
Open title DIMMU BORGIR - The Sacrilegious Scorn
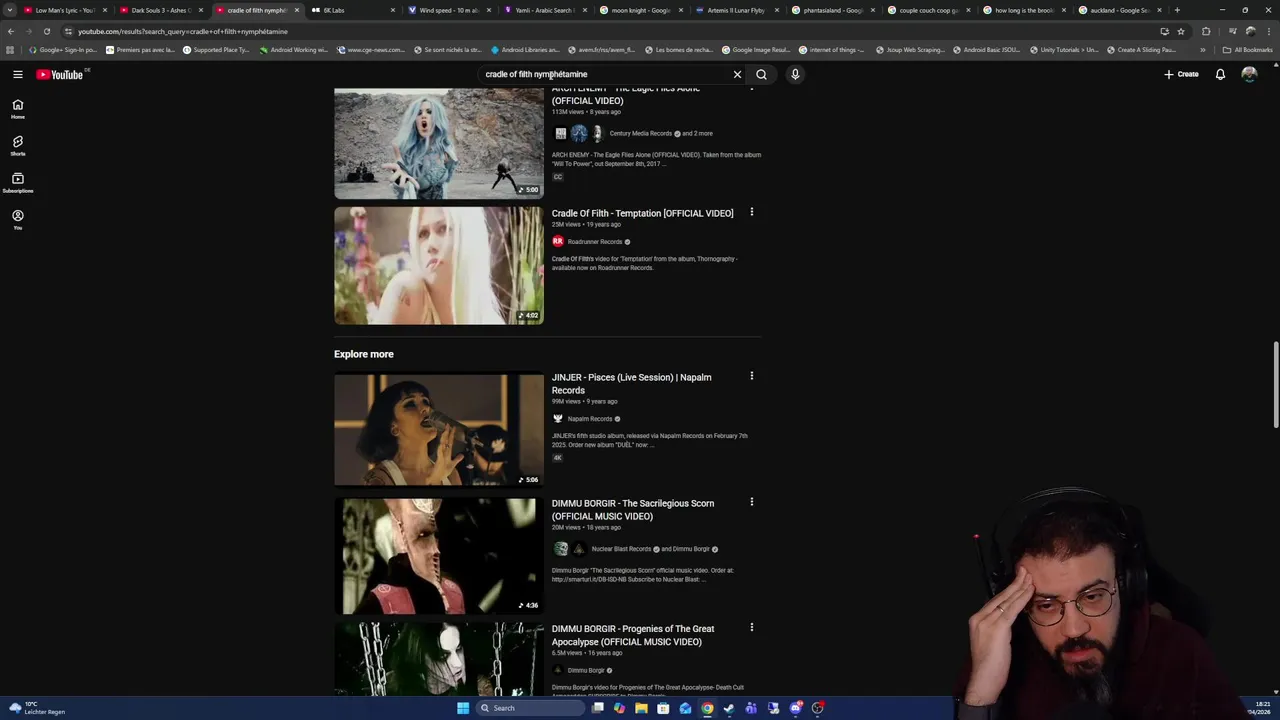click(633, 510)
